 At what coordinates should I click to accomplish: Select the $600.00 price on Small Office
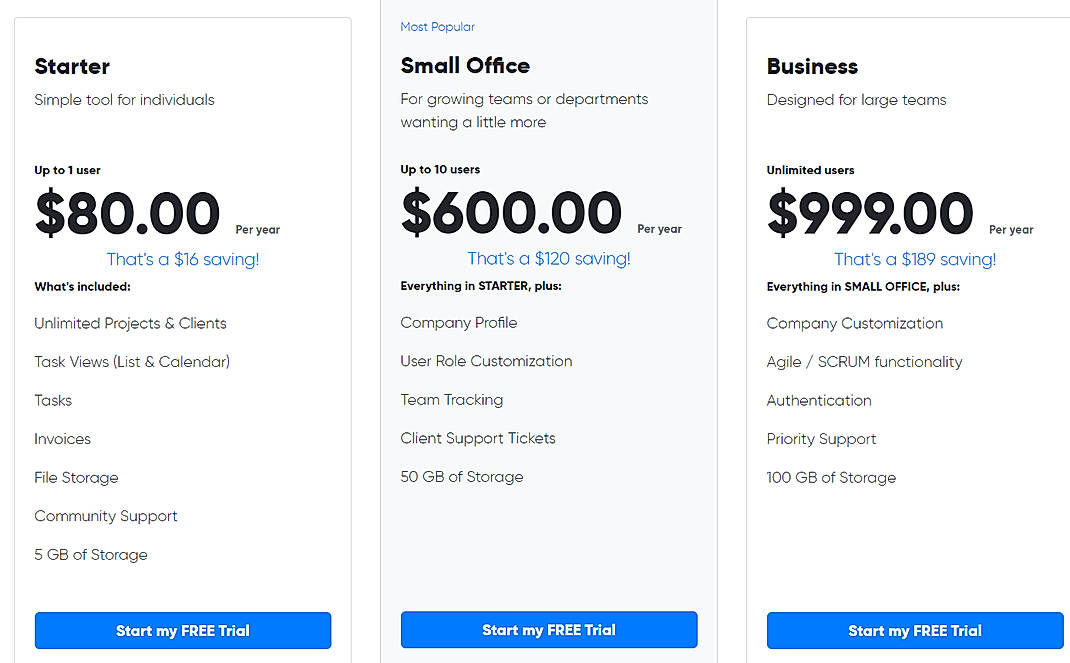[511, 213]
